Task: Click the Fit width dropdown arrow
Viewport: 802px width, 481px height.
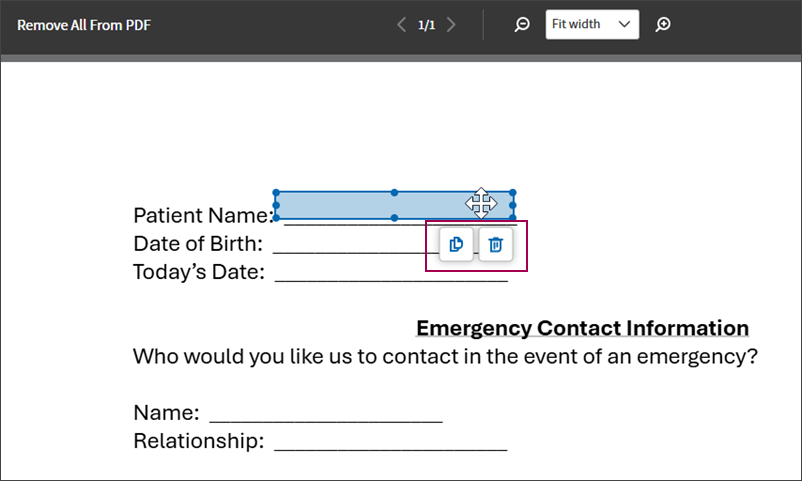Action: point(624,24)
